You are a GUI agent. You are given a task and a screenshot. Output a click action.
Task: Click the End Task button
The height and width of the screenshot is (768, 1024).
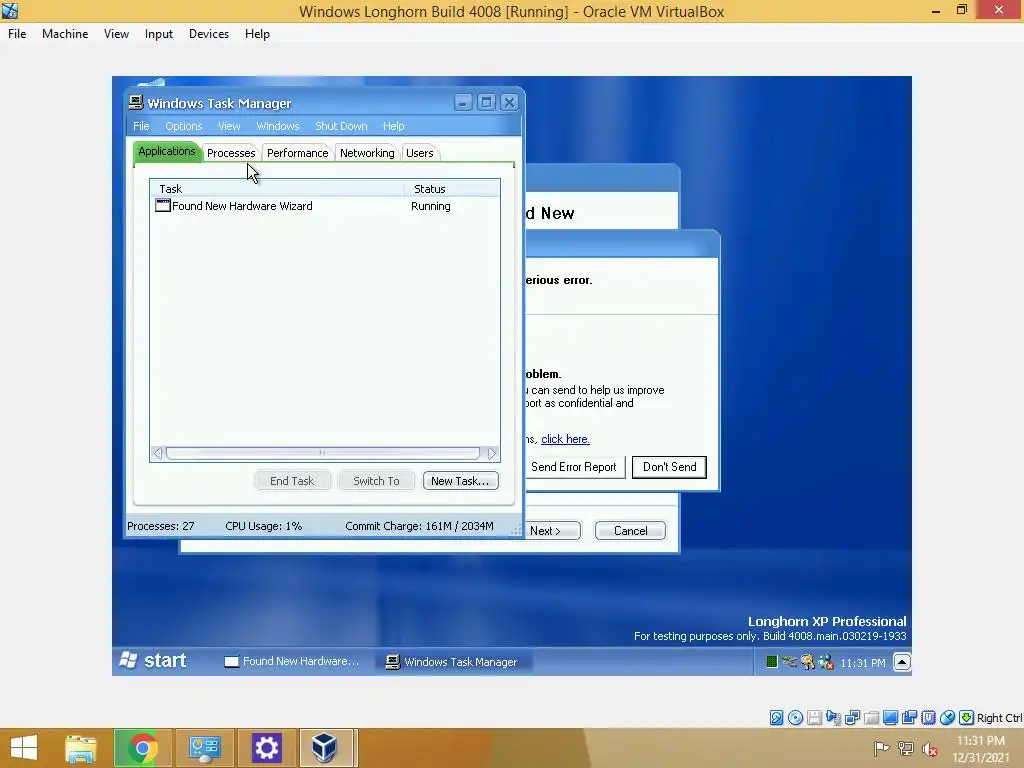[x=292, y=481]
